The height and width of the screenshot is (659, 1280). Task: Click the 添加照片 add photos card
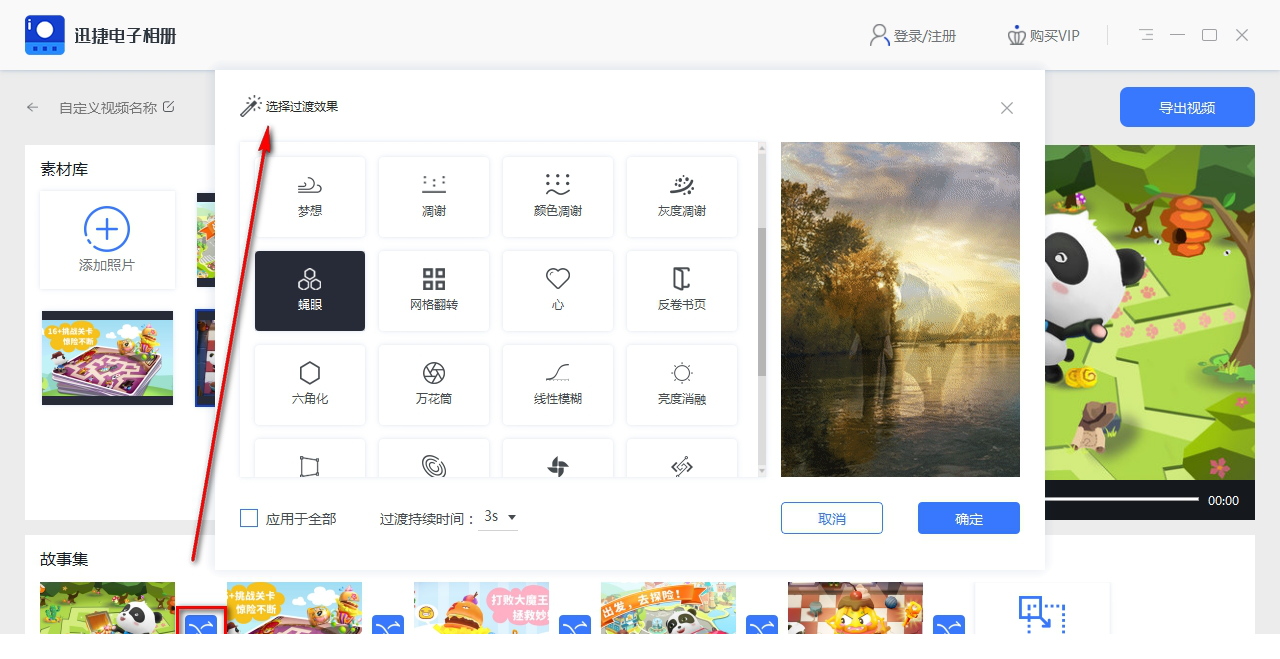107,240
